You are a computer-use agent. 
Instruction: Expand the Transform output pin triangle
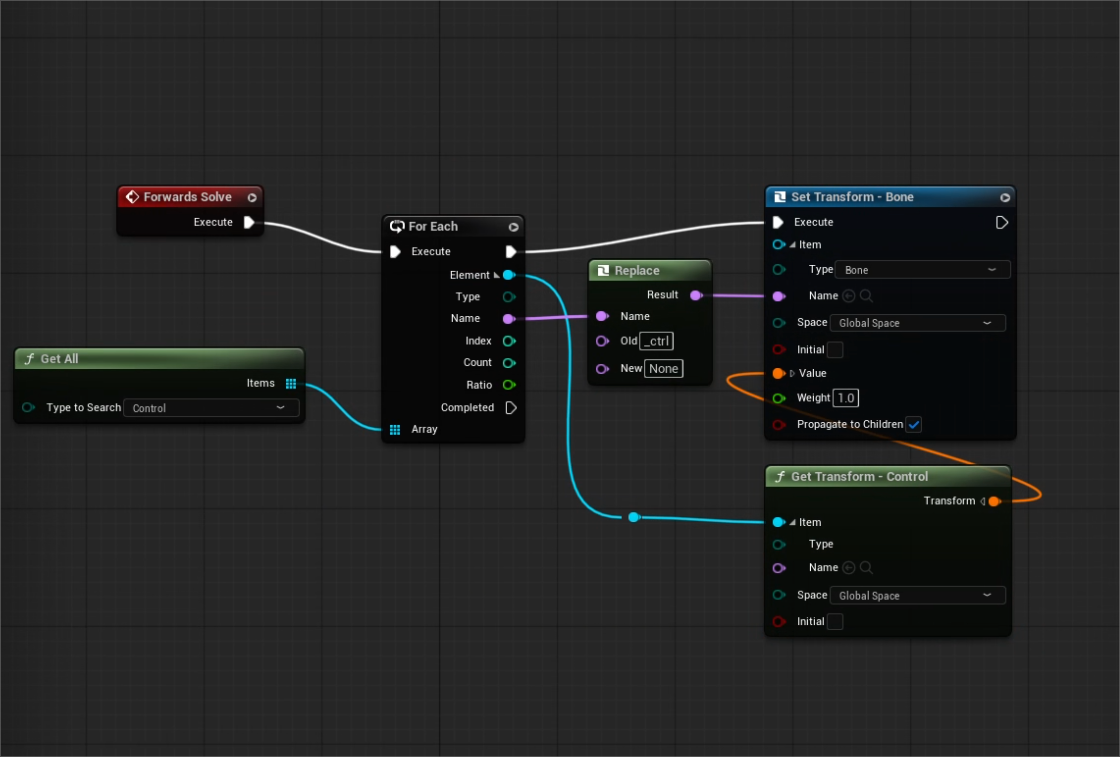click(983, 501)
